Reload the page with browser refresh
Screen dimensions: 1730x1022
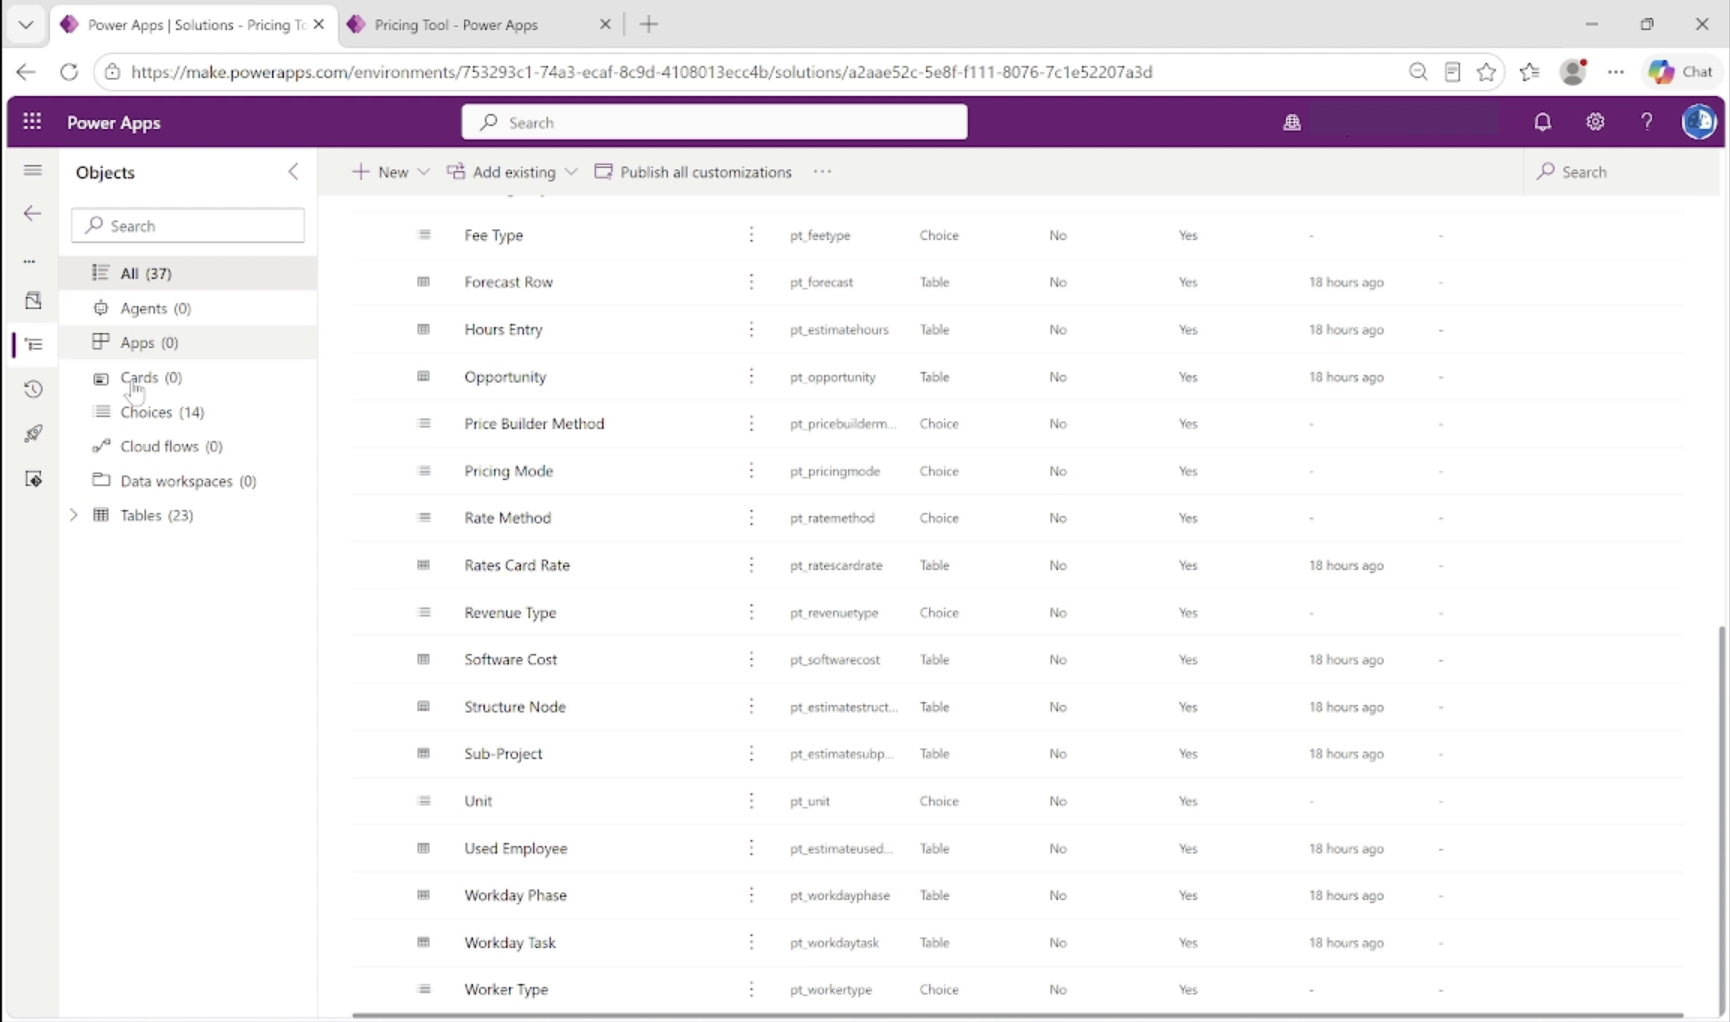point(69,72)
